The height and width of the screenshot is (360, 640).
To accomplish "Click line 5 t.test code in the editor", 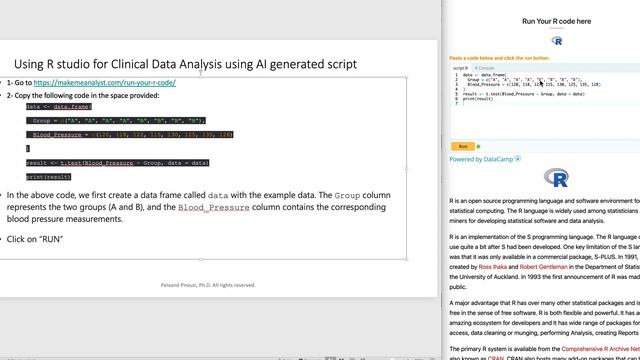I will (x=524, y=94).
